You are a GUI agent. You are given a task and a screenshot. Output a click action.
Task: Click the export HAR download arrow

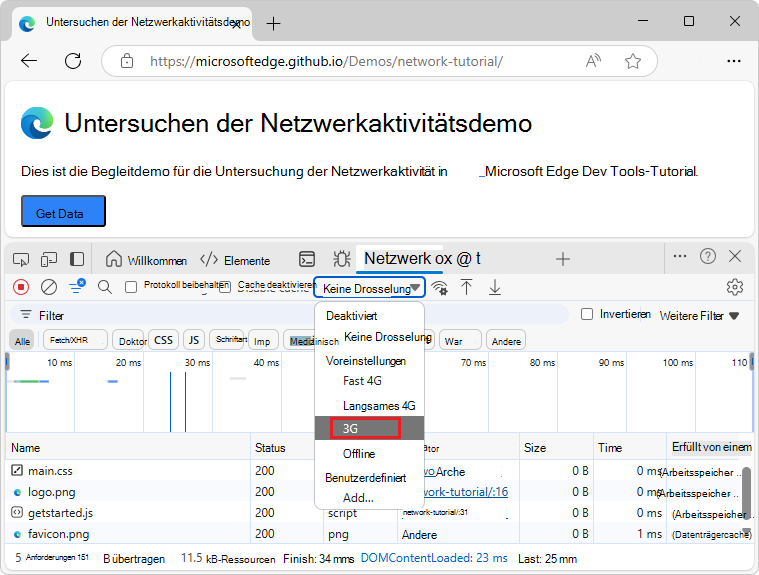tap(494, 287)
